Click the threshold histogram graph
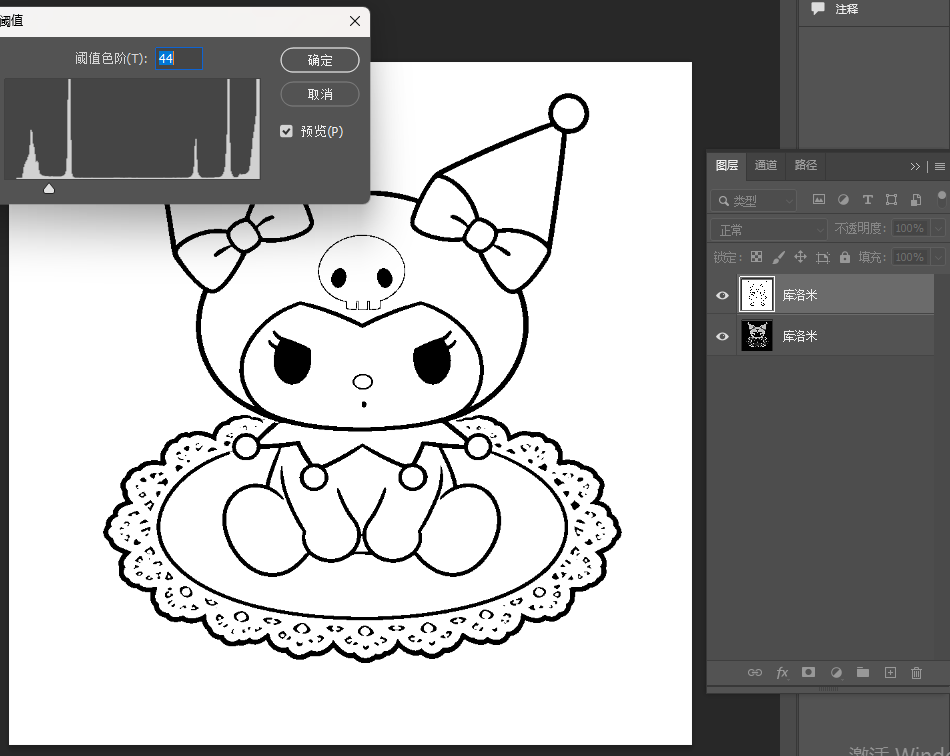Viewport: 950px width, 756px height. coord(132,128)
